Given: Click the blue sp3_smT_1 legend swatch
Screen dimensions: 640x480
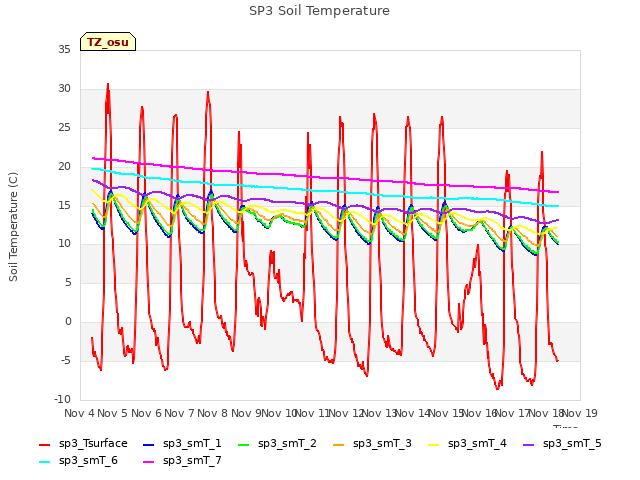Looking at the screenshot, I should pos(149,444).
